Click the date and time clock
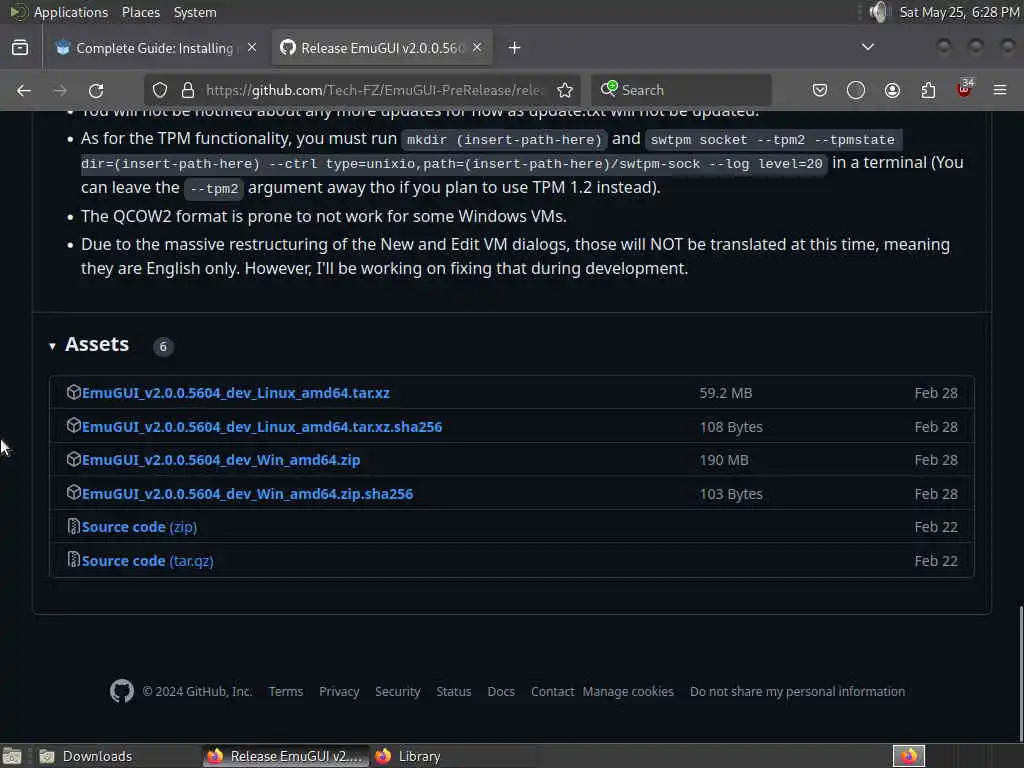The image size is (1024, 768). [x=959, y=12]
